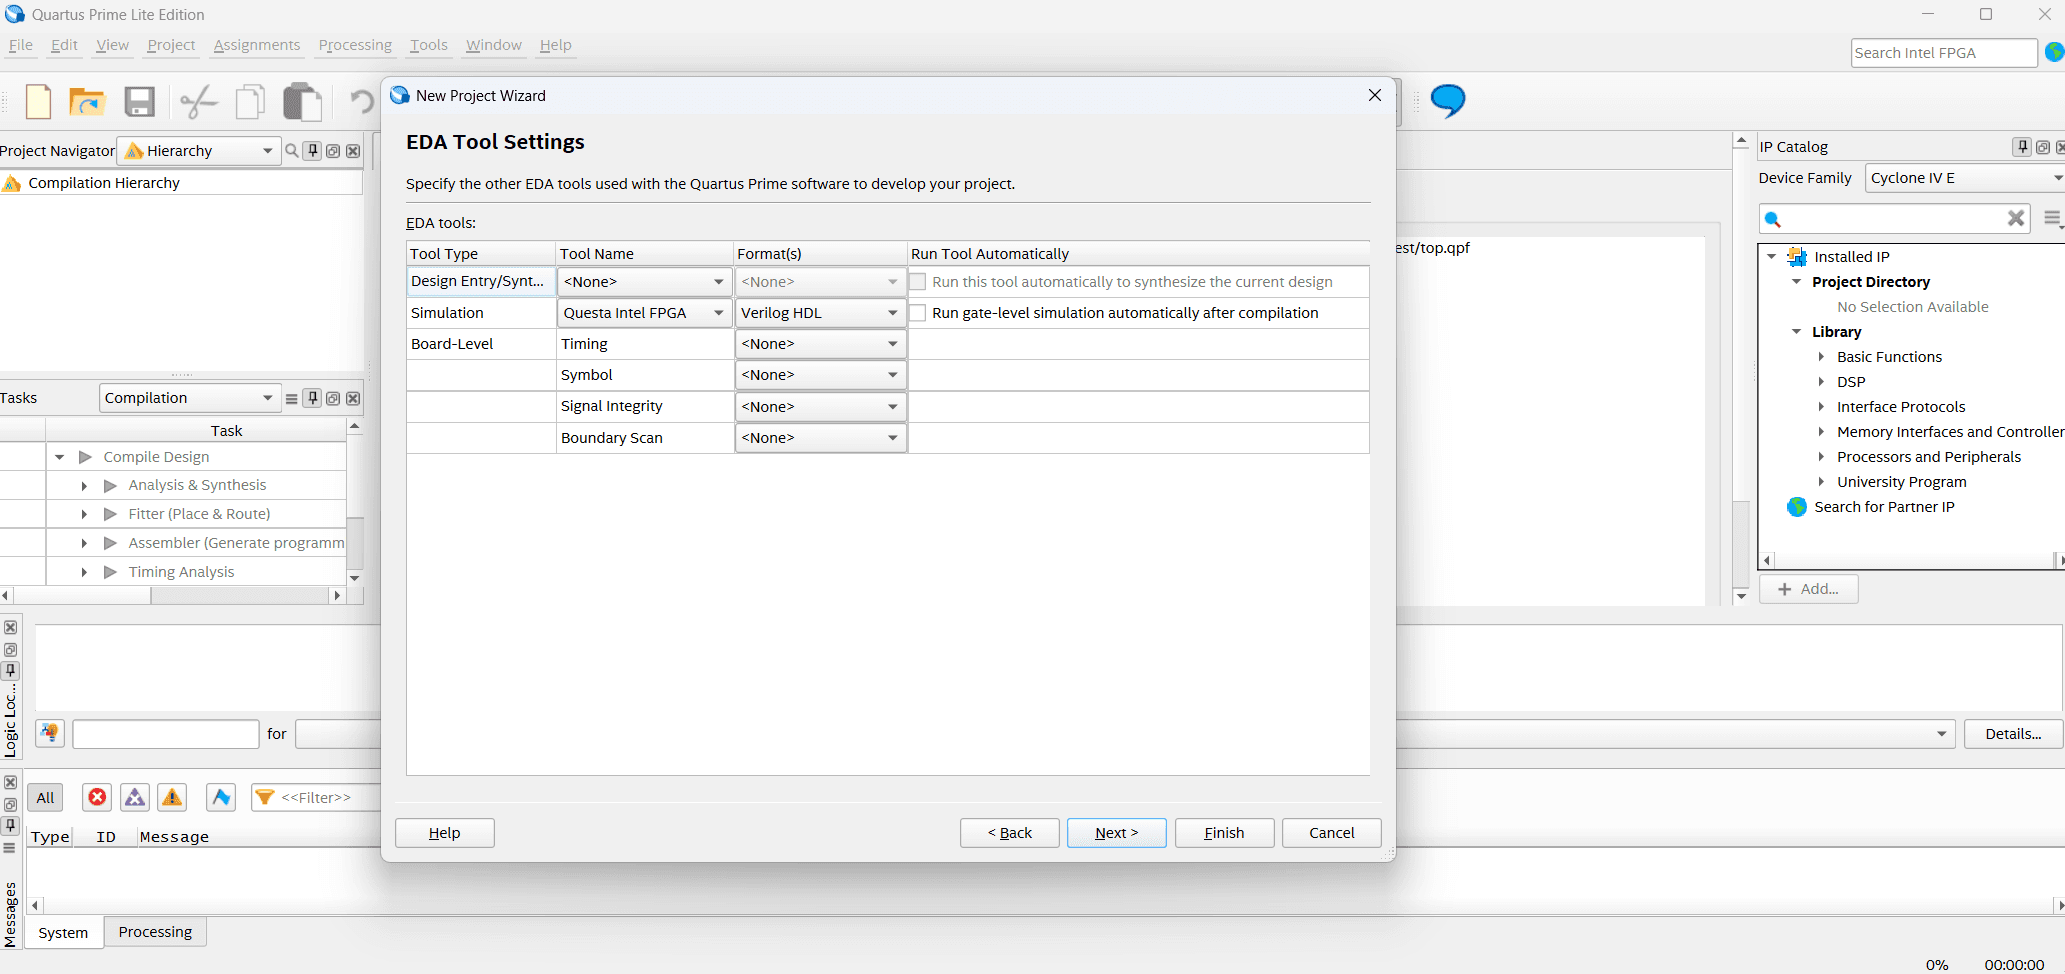The width and height of the screenshot is (2065, 974).
Task: Click Search for Partner IP item
Action: (1884, 507)
